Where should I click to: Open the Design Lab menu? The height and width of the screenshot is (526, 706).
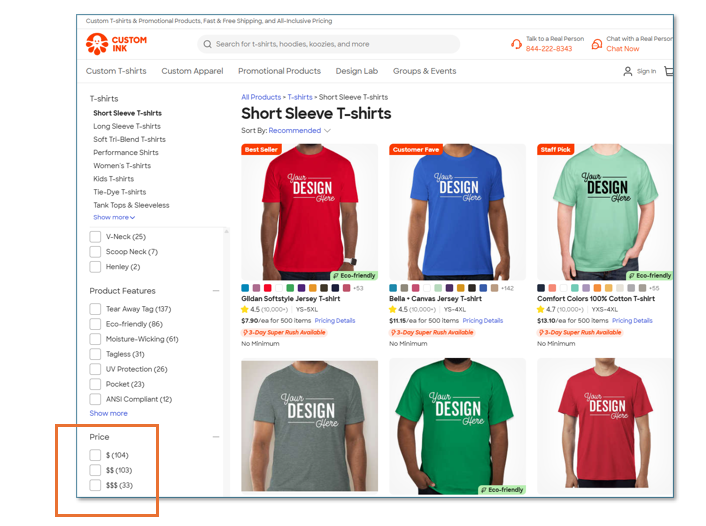pos(356,71)
